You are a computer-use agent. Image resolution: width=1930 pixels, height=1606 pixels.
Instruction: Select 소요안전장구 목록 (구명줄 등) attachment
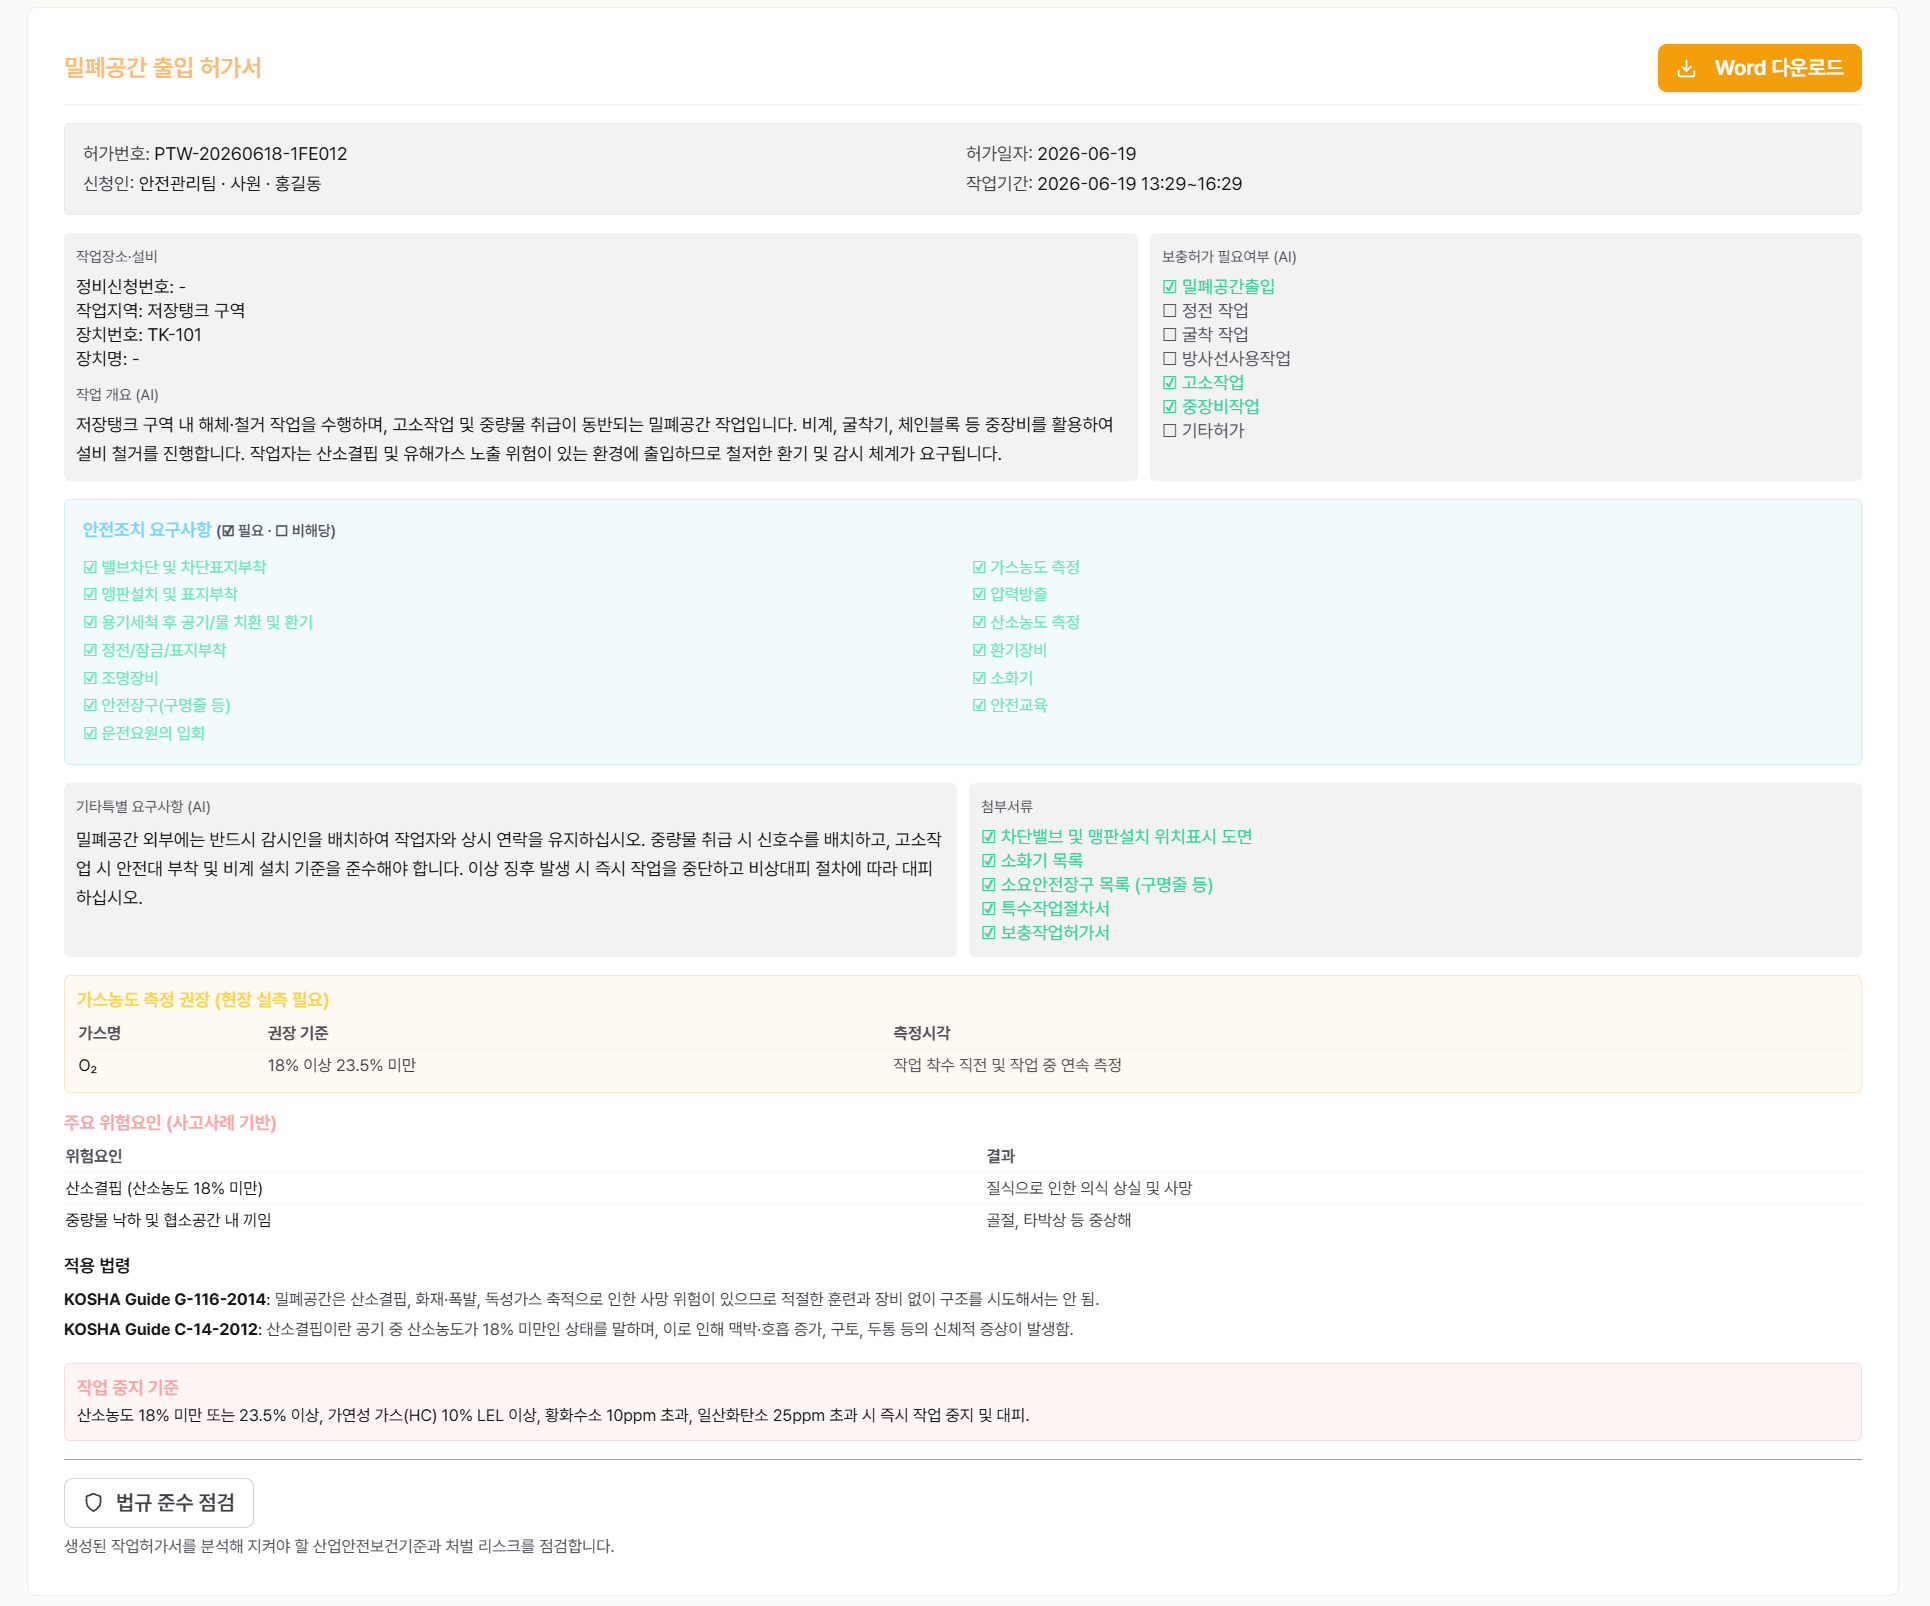click(x=1097, y=884)
